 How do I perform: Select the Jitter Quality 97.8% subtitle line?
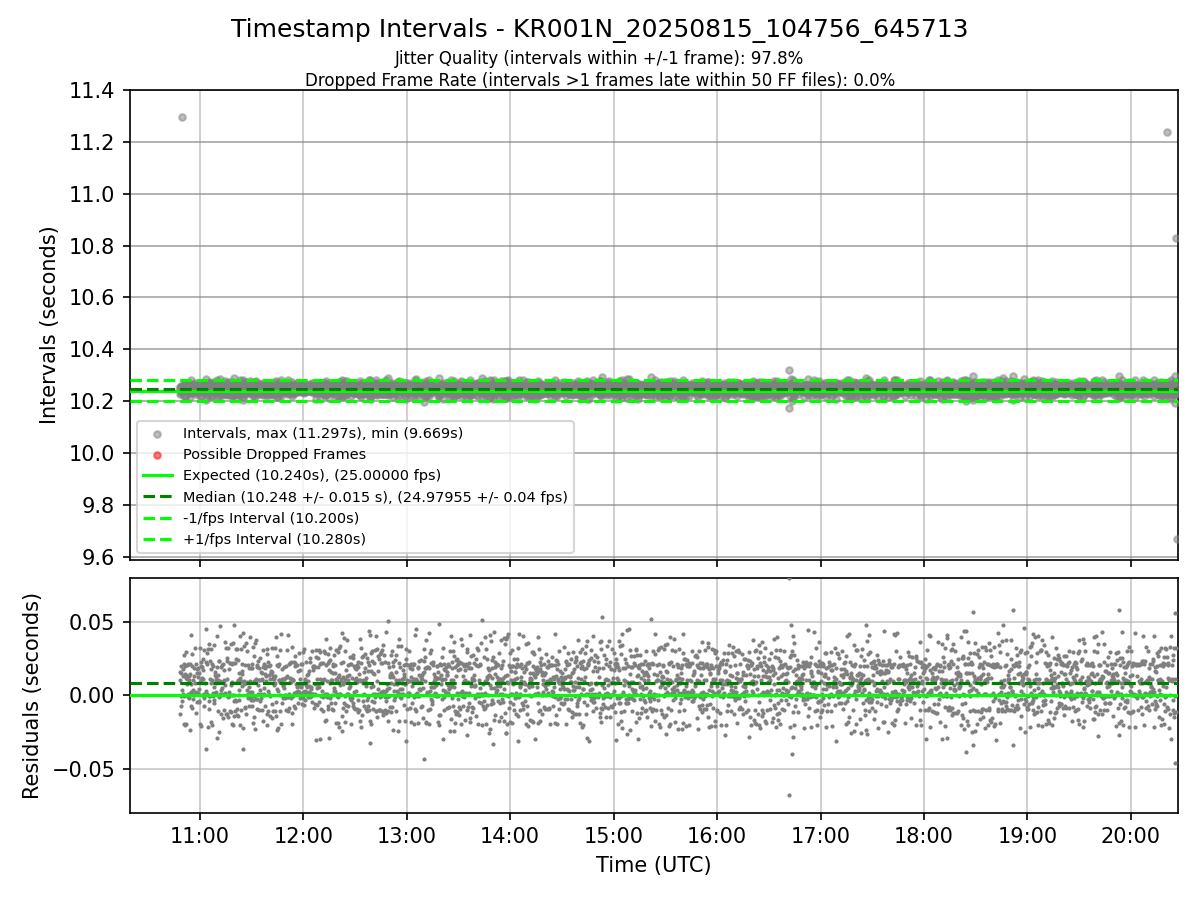[599, 58]
